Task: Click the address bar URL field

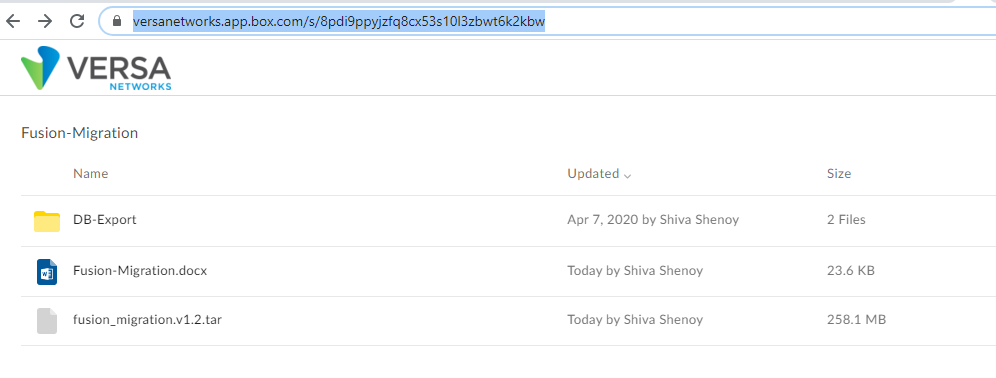Action: point(547,22)
